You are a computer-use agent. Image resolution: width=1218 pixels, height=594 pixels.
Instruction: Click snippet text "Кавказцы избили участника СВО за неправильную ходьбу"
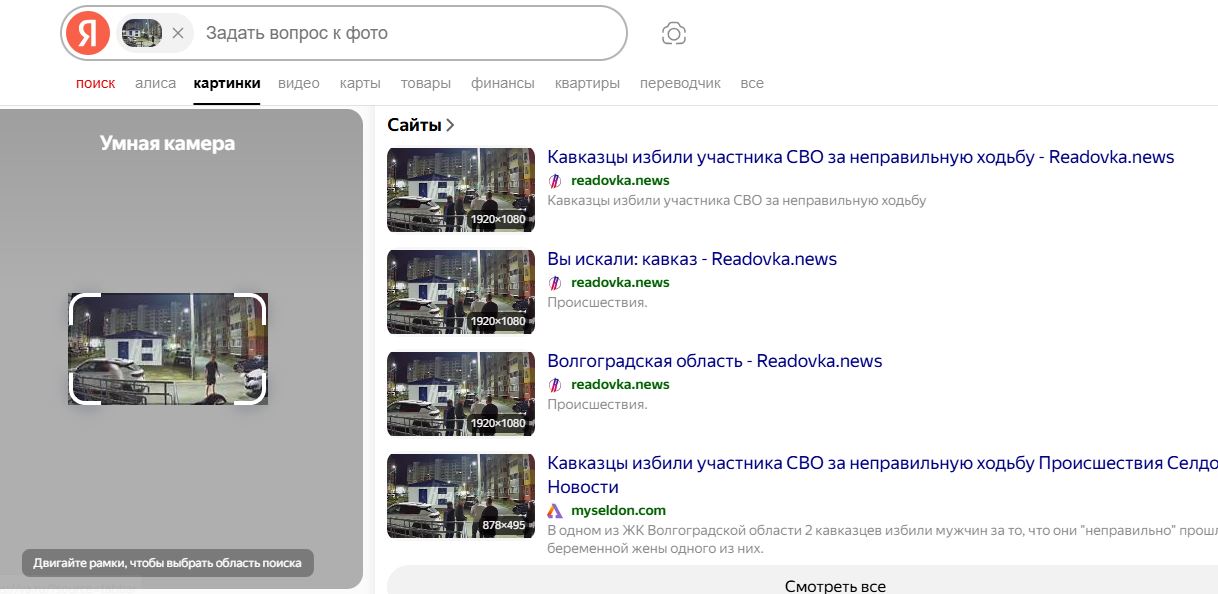point(737,200)
